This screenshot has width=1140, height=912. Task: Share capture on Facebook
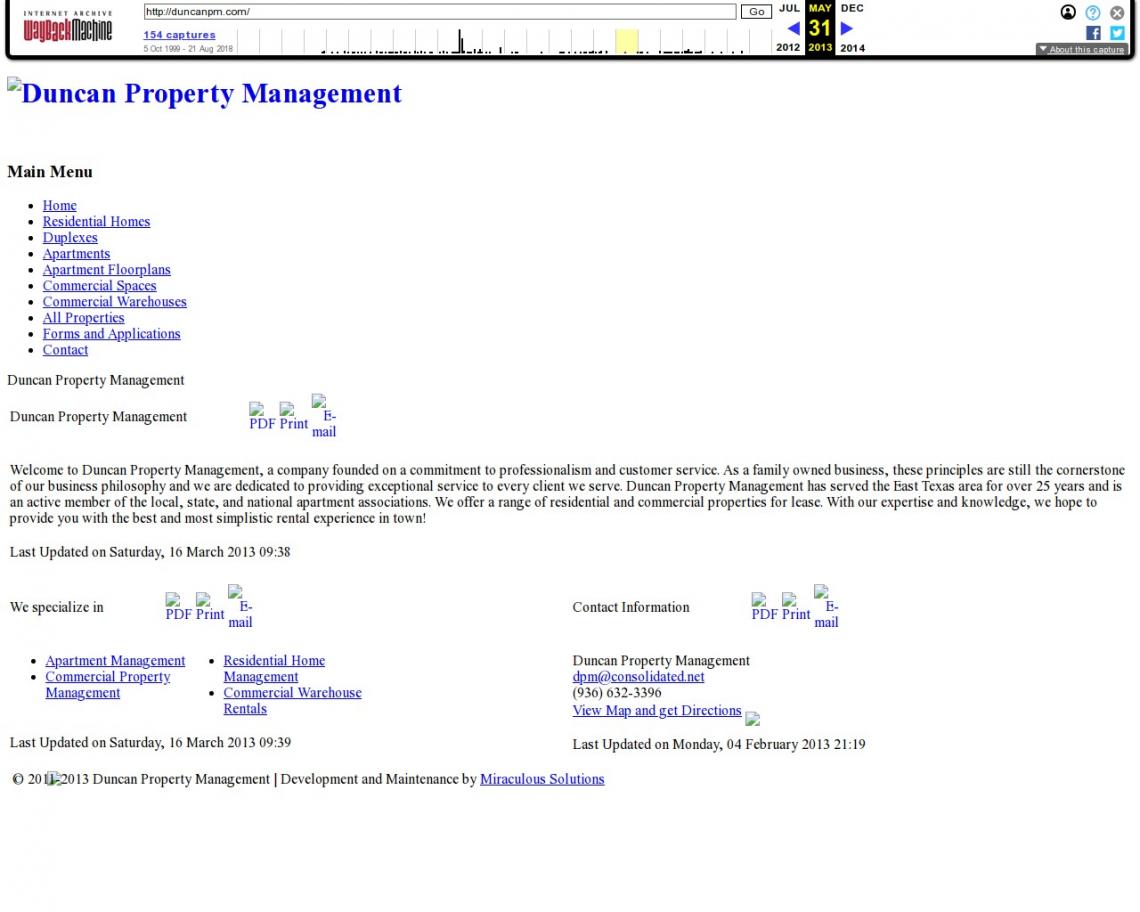tap(1093, 33)
